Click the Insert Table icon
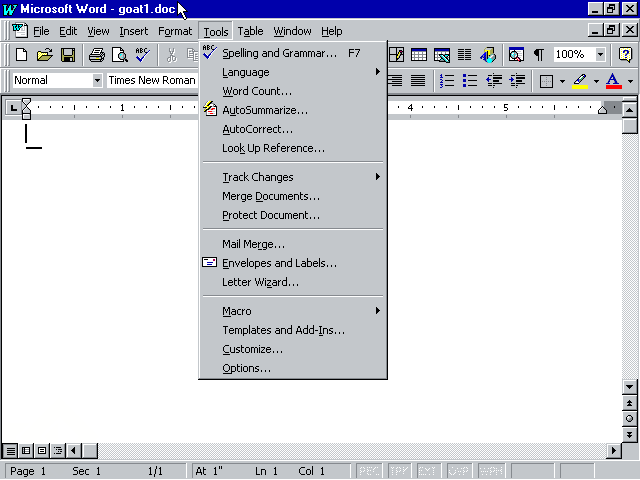This screenshot has height=480, width=640. point(419,54)
